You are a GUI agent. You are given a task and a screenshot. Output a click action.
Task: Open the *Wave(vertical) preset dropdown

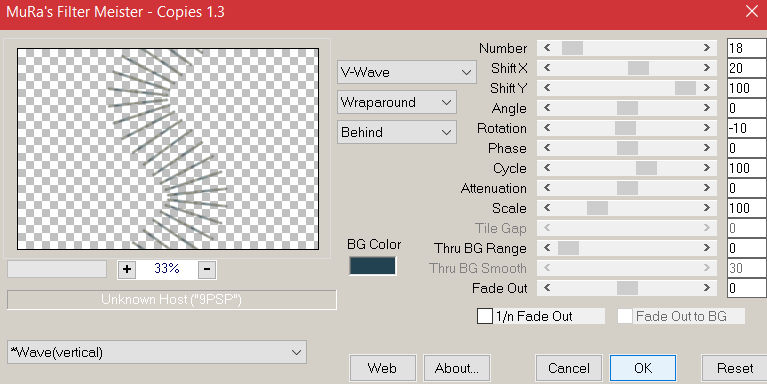pos(157,352)
